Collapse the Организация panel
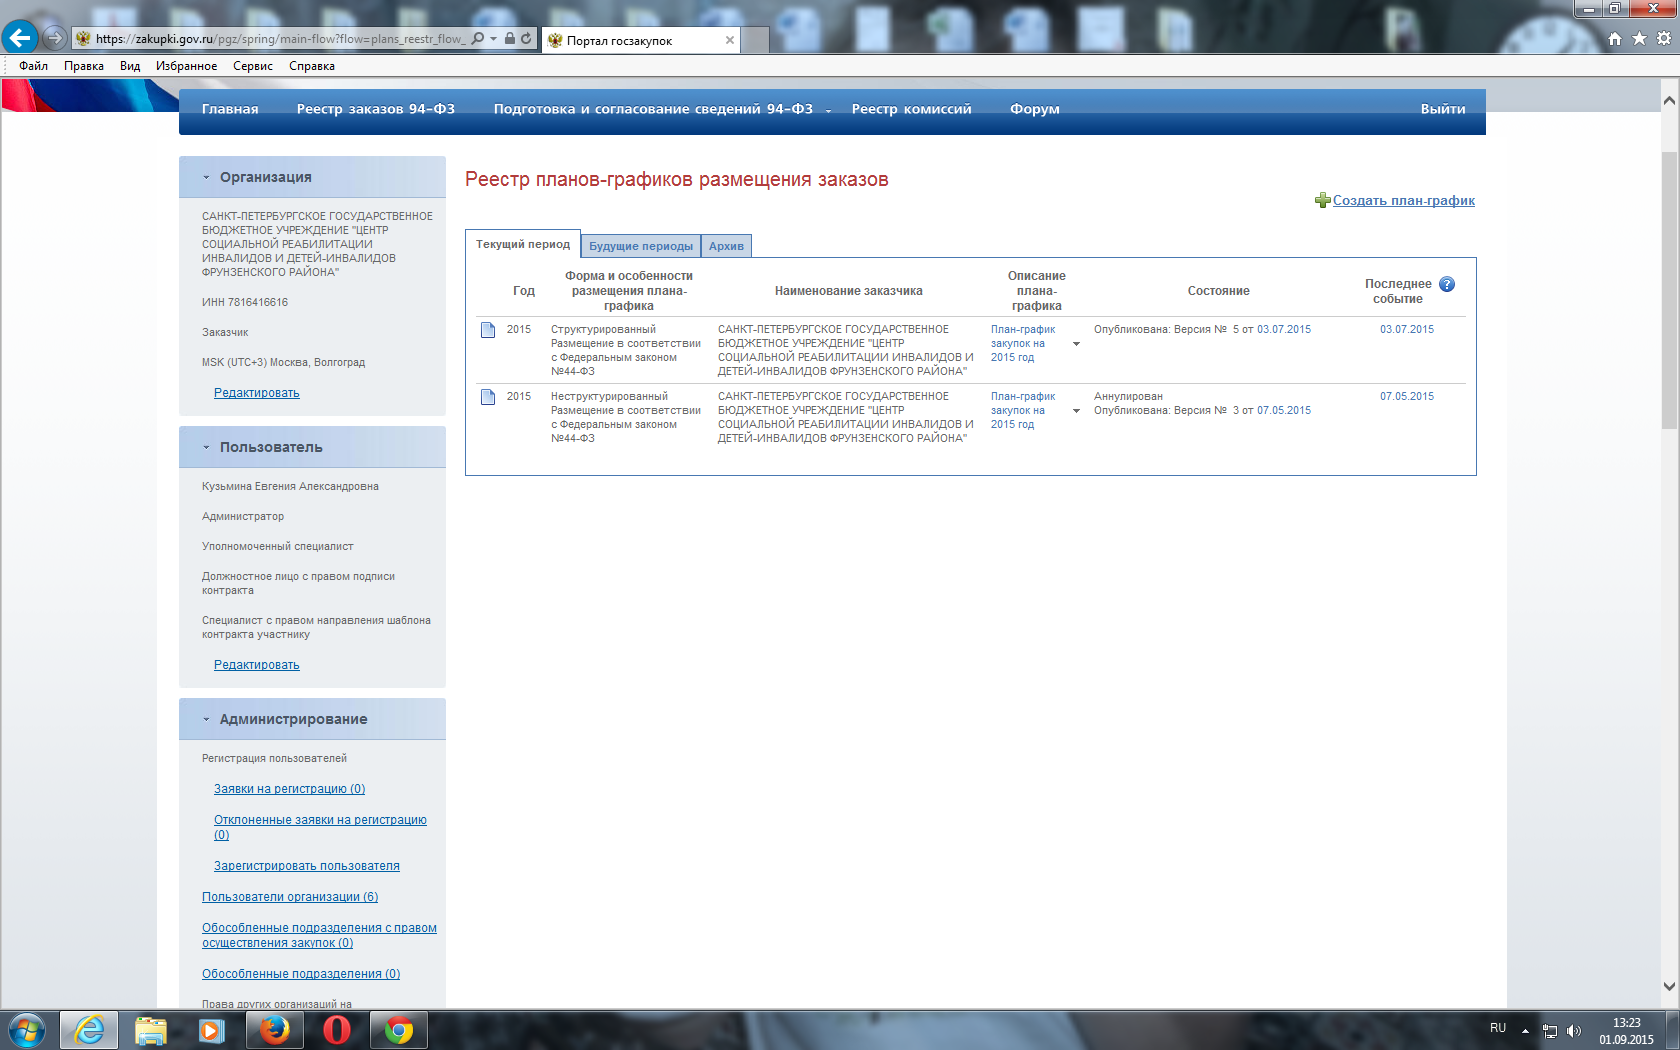 click(x=206, y=177)
